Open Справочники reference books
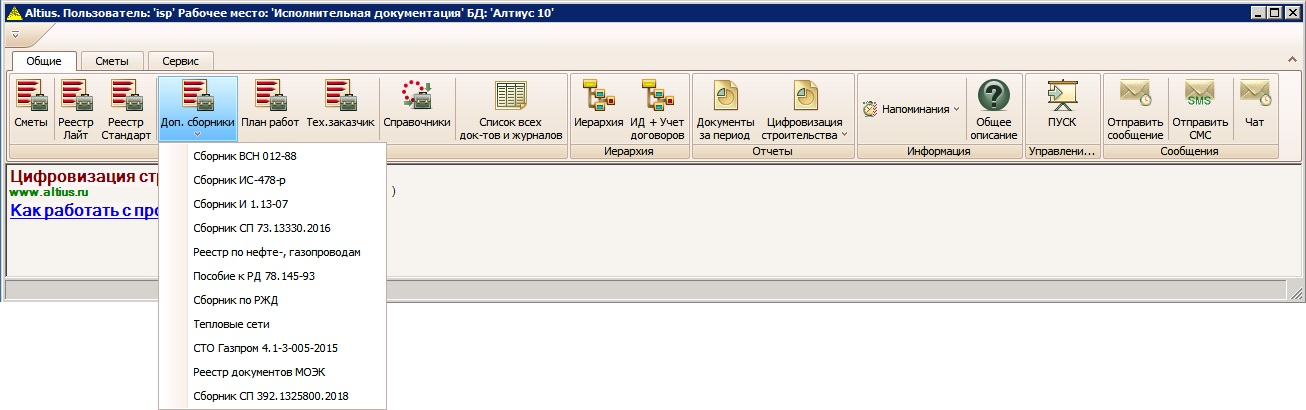Screen dimensions: 1306x410 (x=417, y=108)
